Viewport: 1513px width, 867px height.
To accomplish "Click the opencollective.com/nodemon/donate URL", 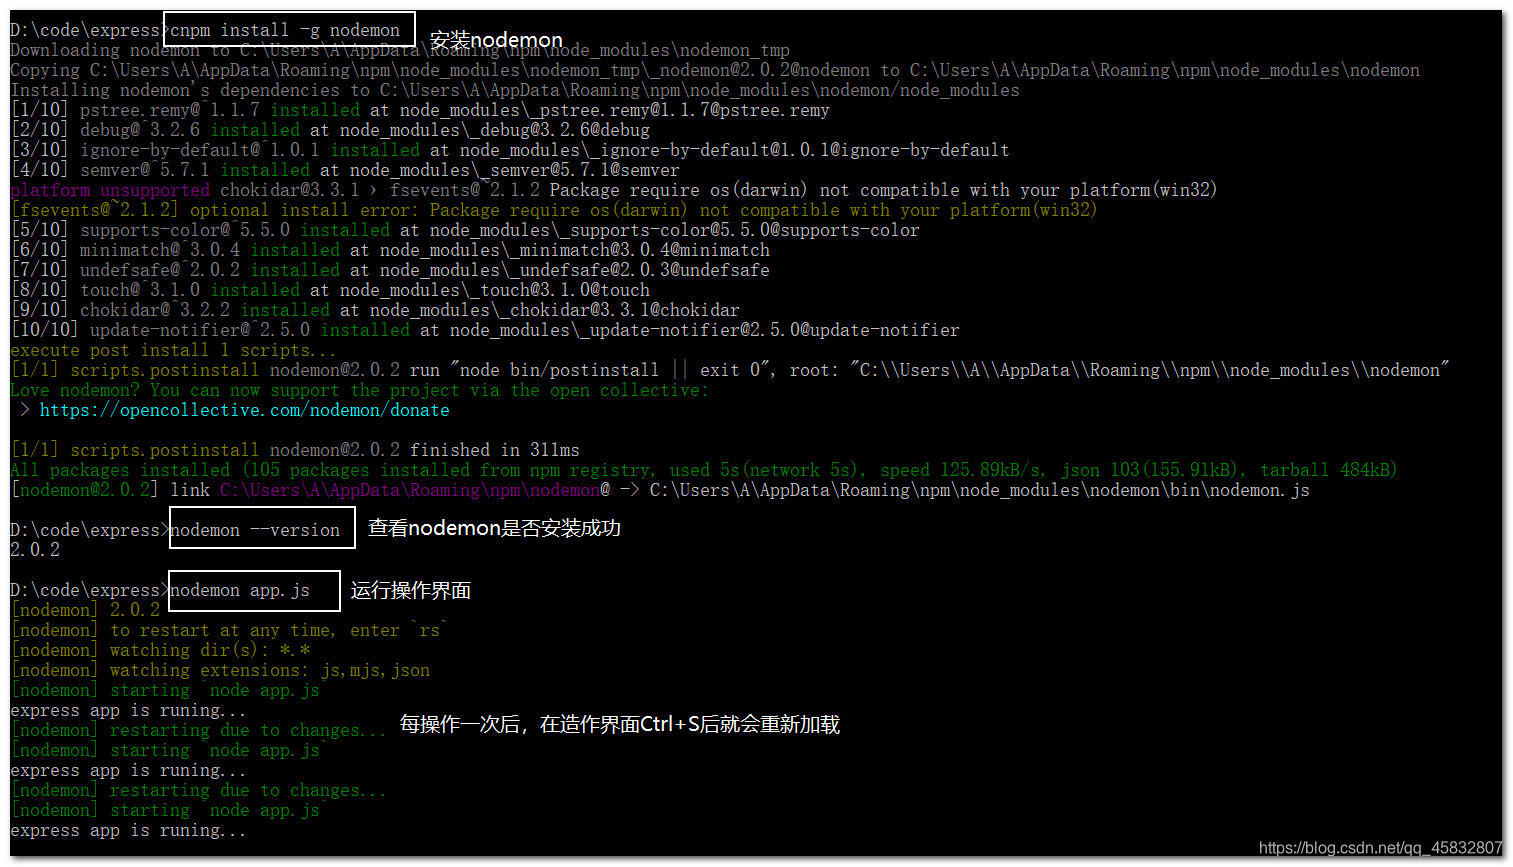I will click(245, 410).
